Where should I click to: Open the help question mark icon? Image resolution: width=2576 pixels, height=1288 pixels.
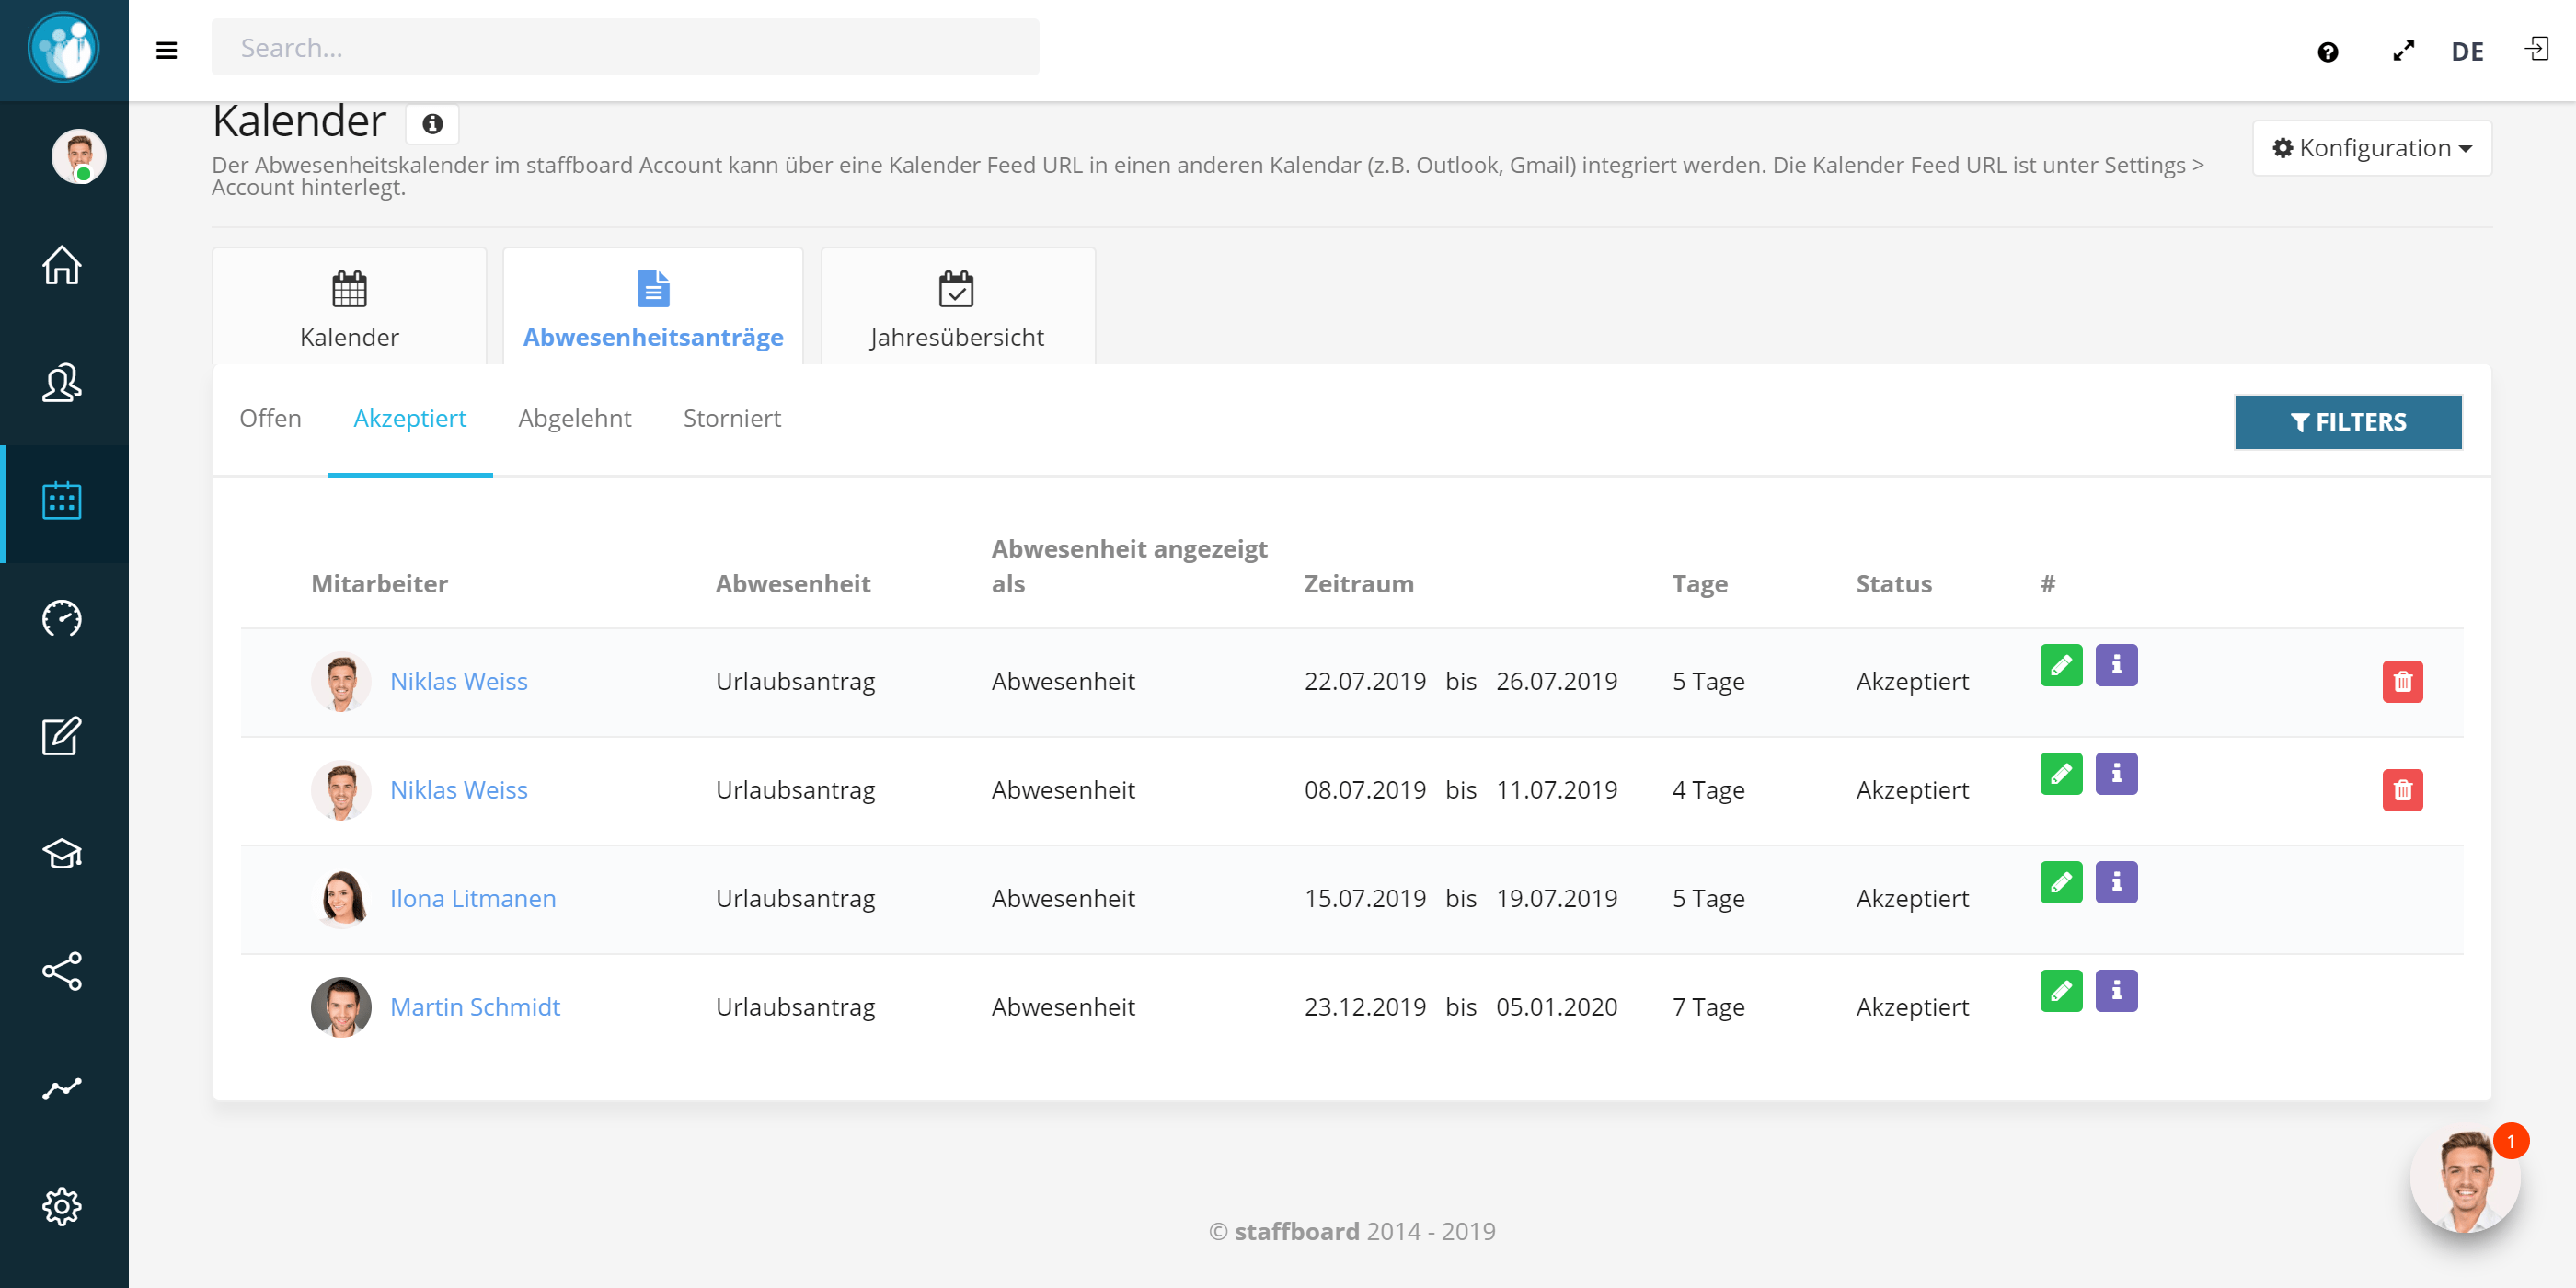[x=2327, y=52]
